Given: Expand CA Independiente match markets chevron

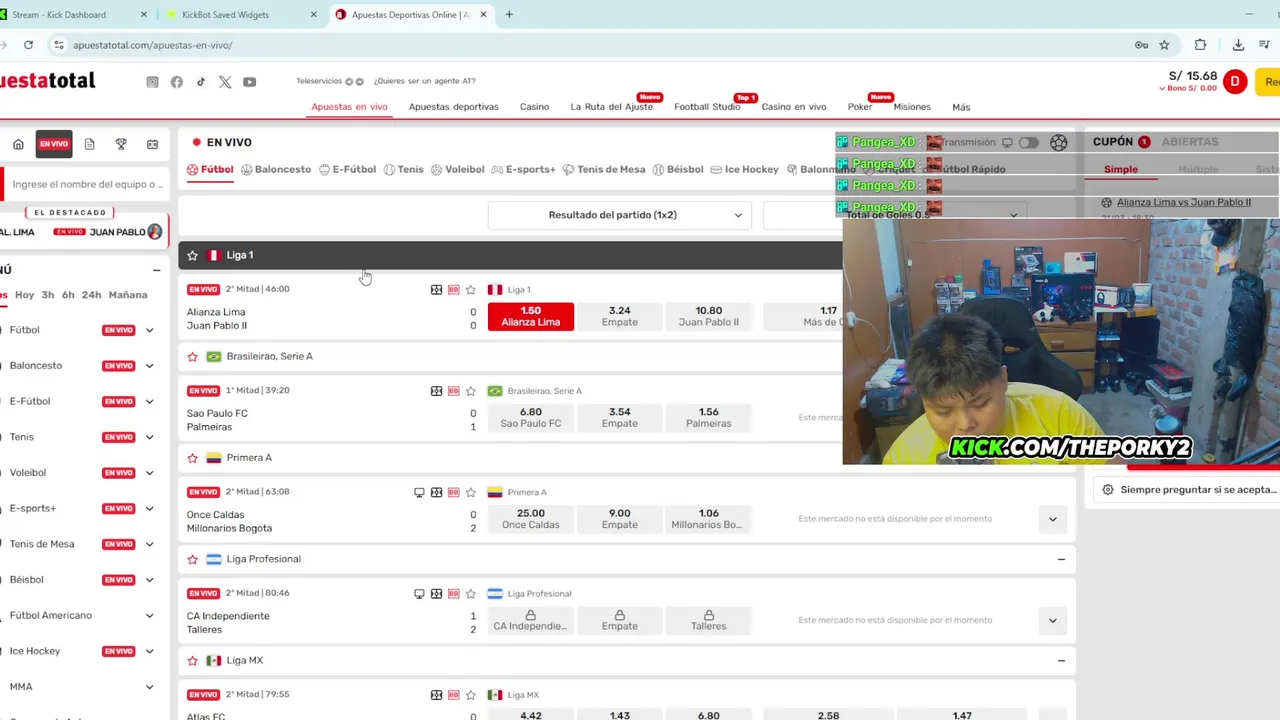Looking at the screenshot, I should [1052, 620].
